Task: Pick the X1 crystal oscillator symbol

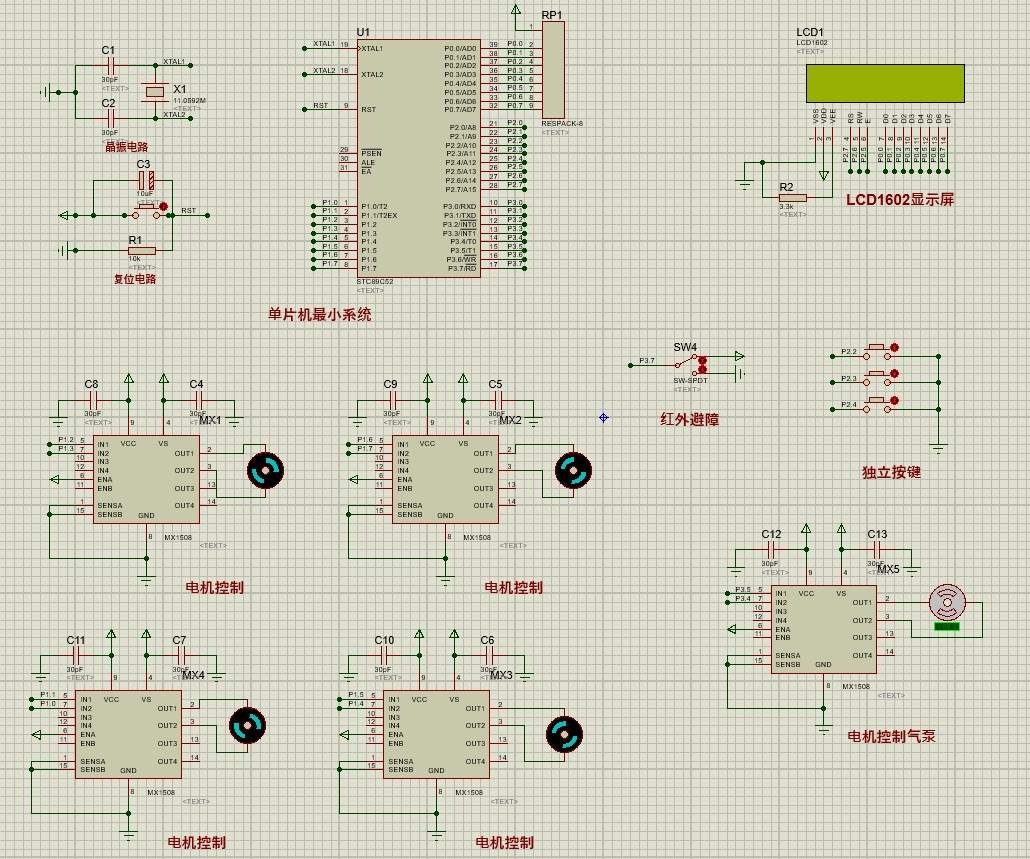Action: tap(155, 91)
